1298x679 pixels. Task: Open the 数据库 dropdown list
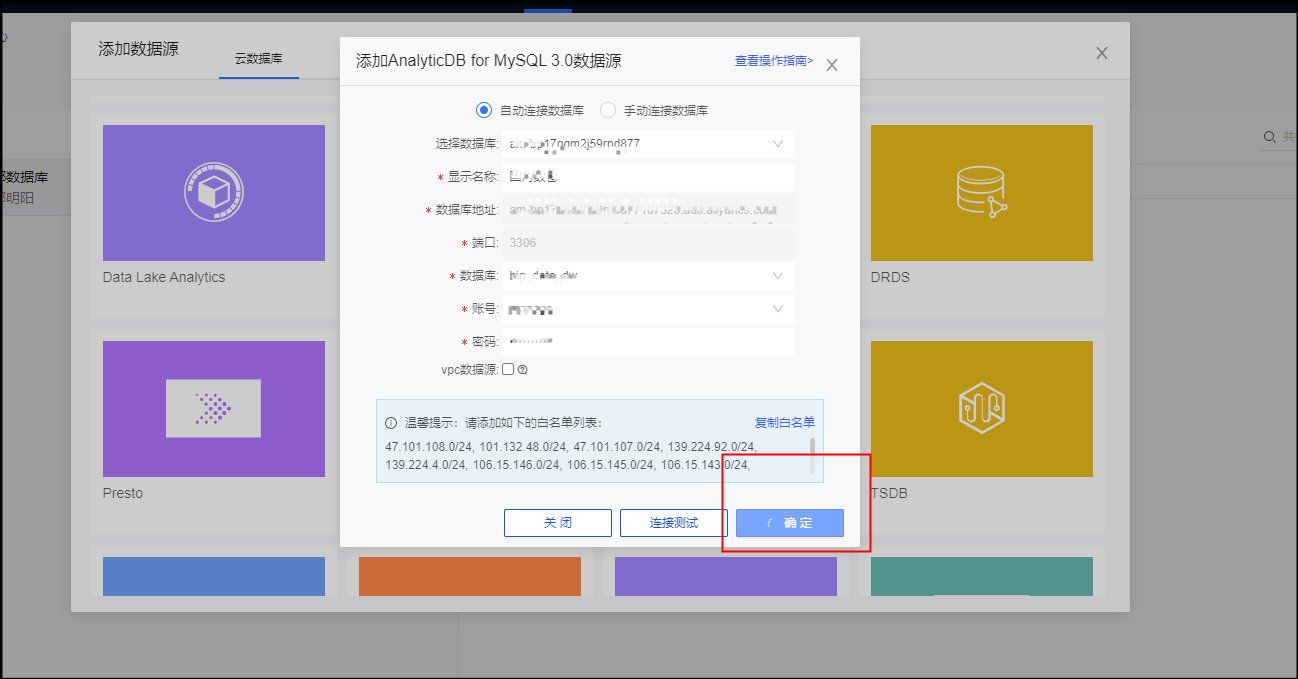pos(777,276)
